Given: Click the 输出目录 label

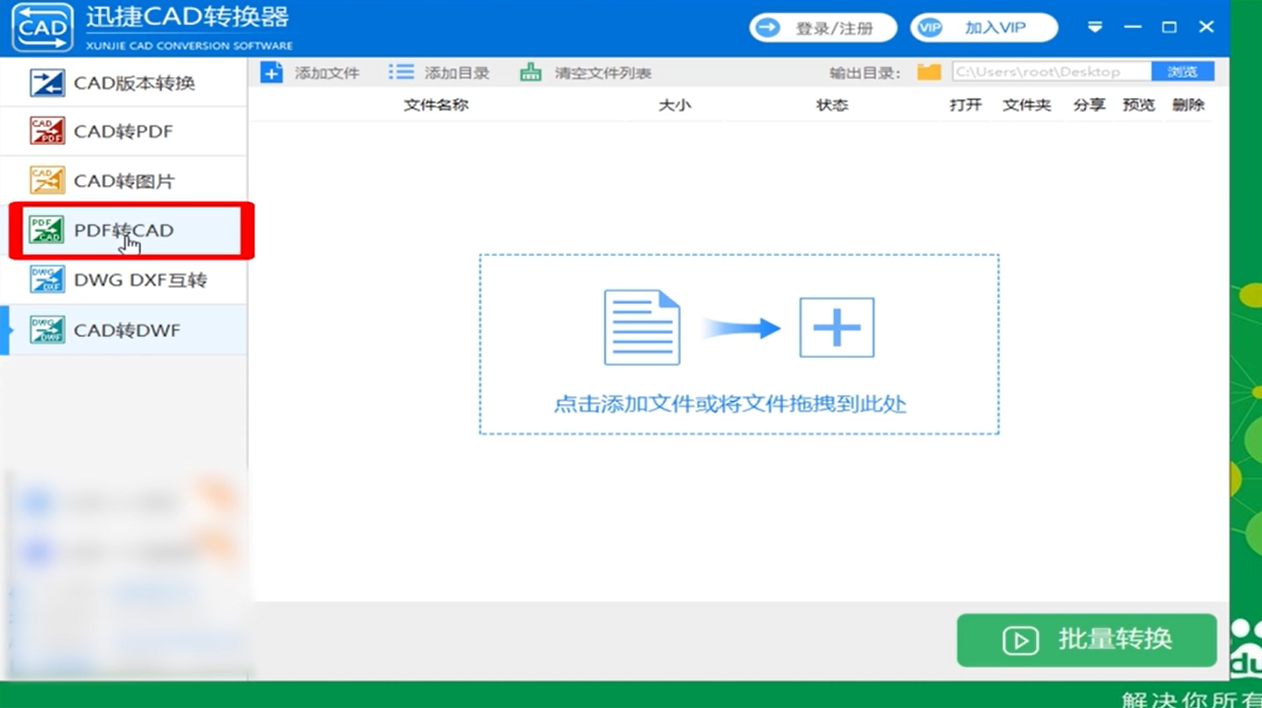Looking at the screenshot, I should 866,73.
